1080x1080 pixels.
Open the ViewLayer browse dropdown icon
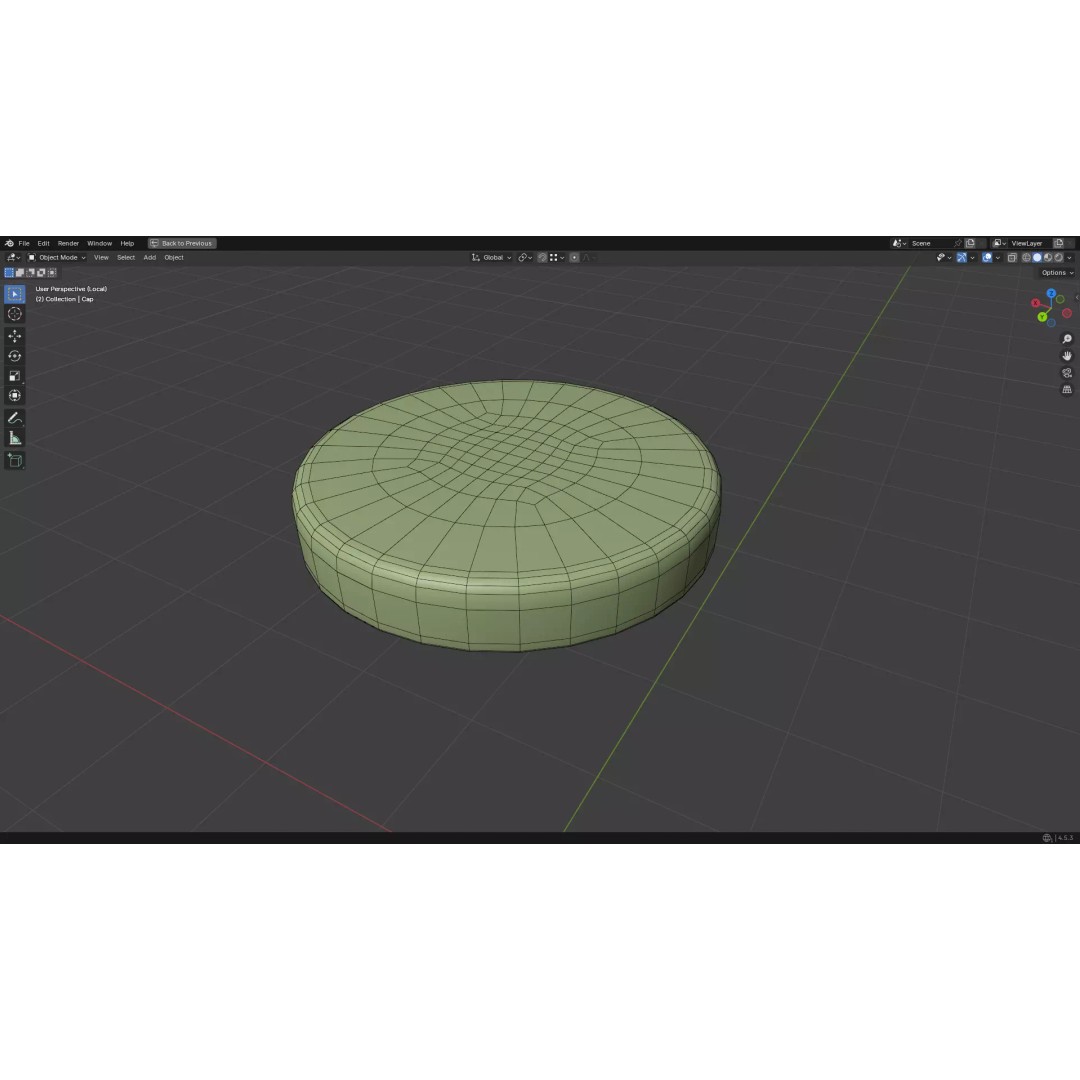999,243
